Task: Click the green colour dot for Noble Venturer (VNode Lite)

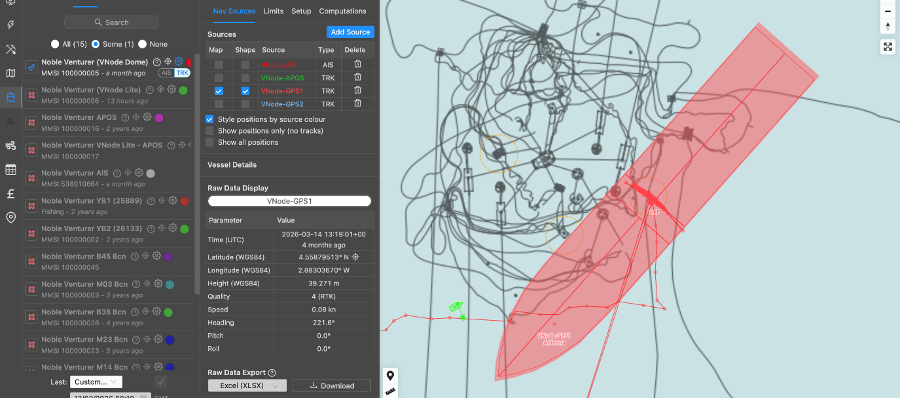Action: [183, 90]
